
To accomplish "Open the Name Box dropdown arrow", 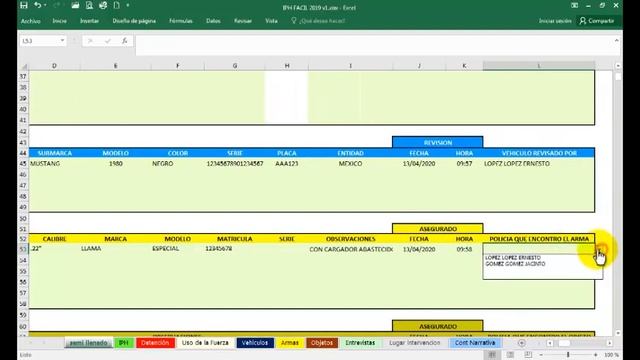I will 62,41.
